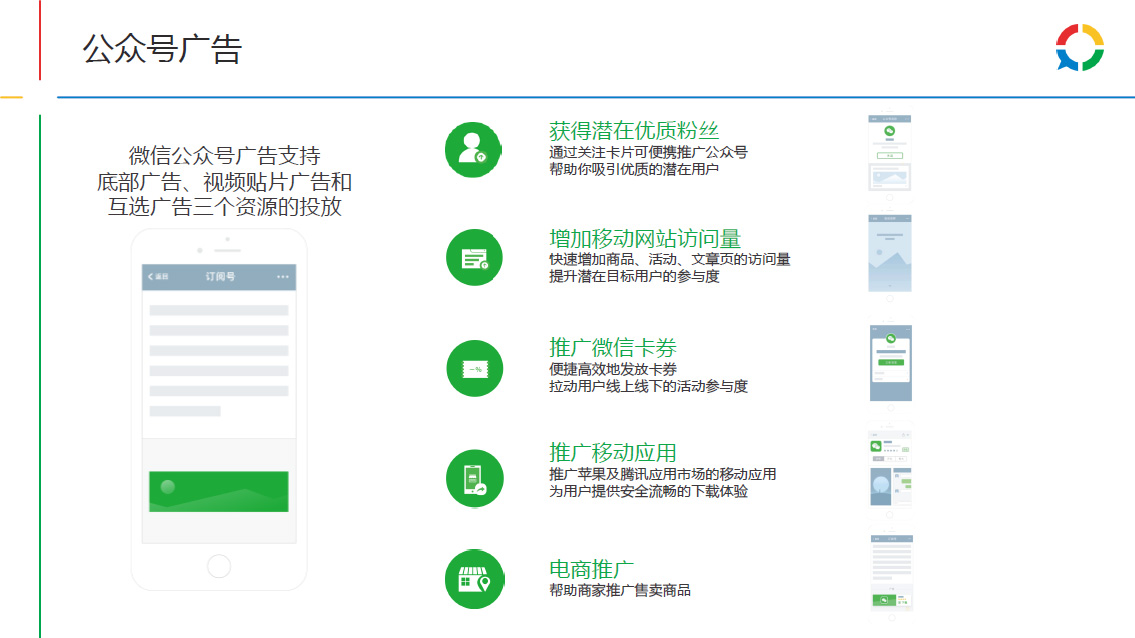
Task: Click the three-dots menu in phone header
Action: tap(282, 277)
